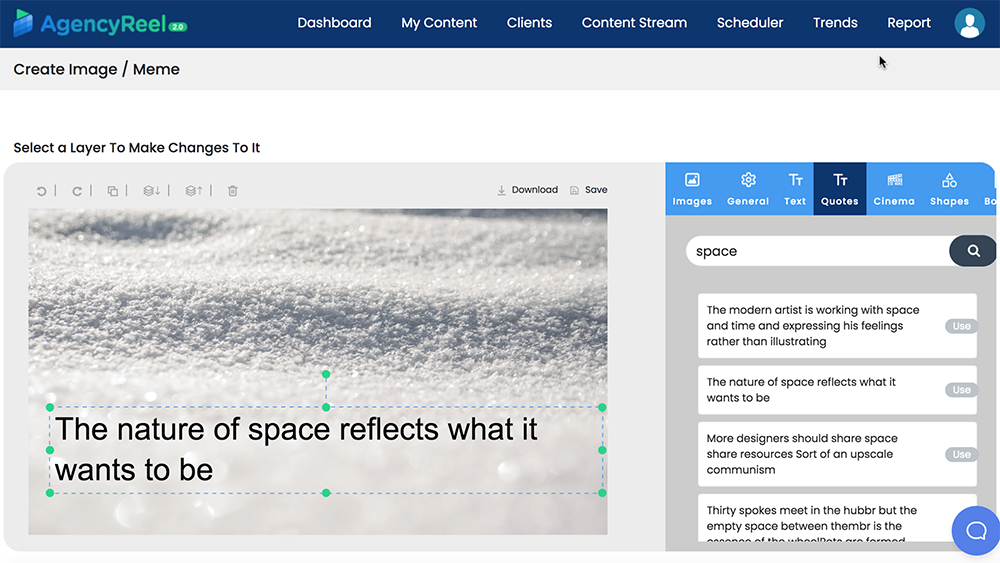Select the Cinema tab

pos(894,188)
